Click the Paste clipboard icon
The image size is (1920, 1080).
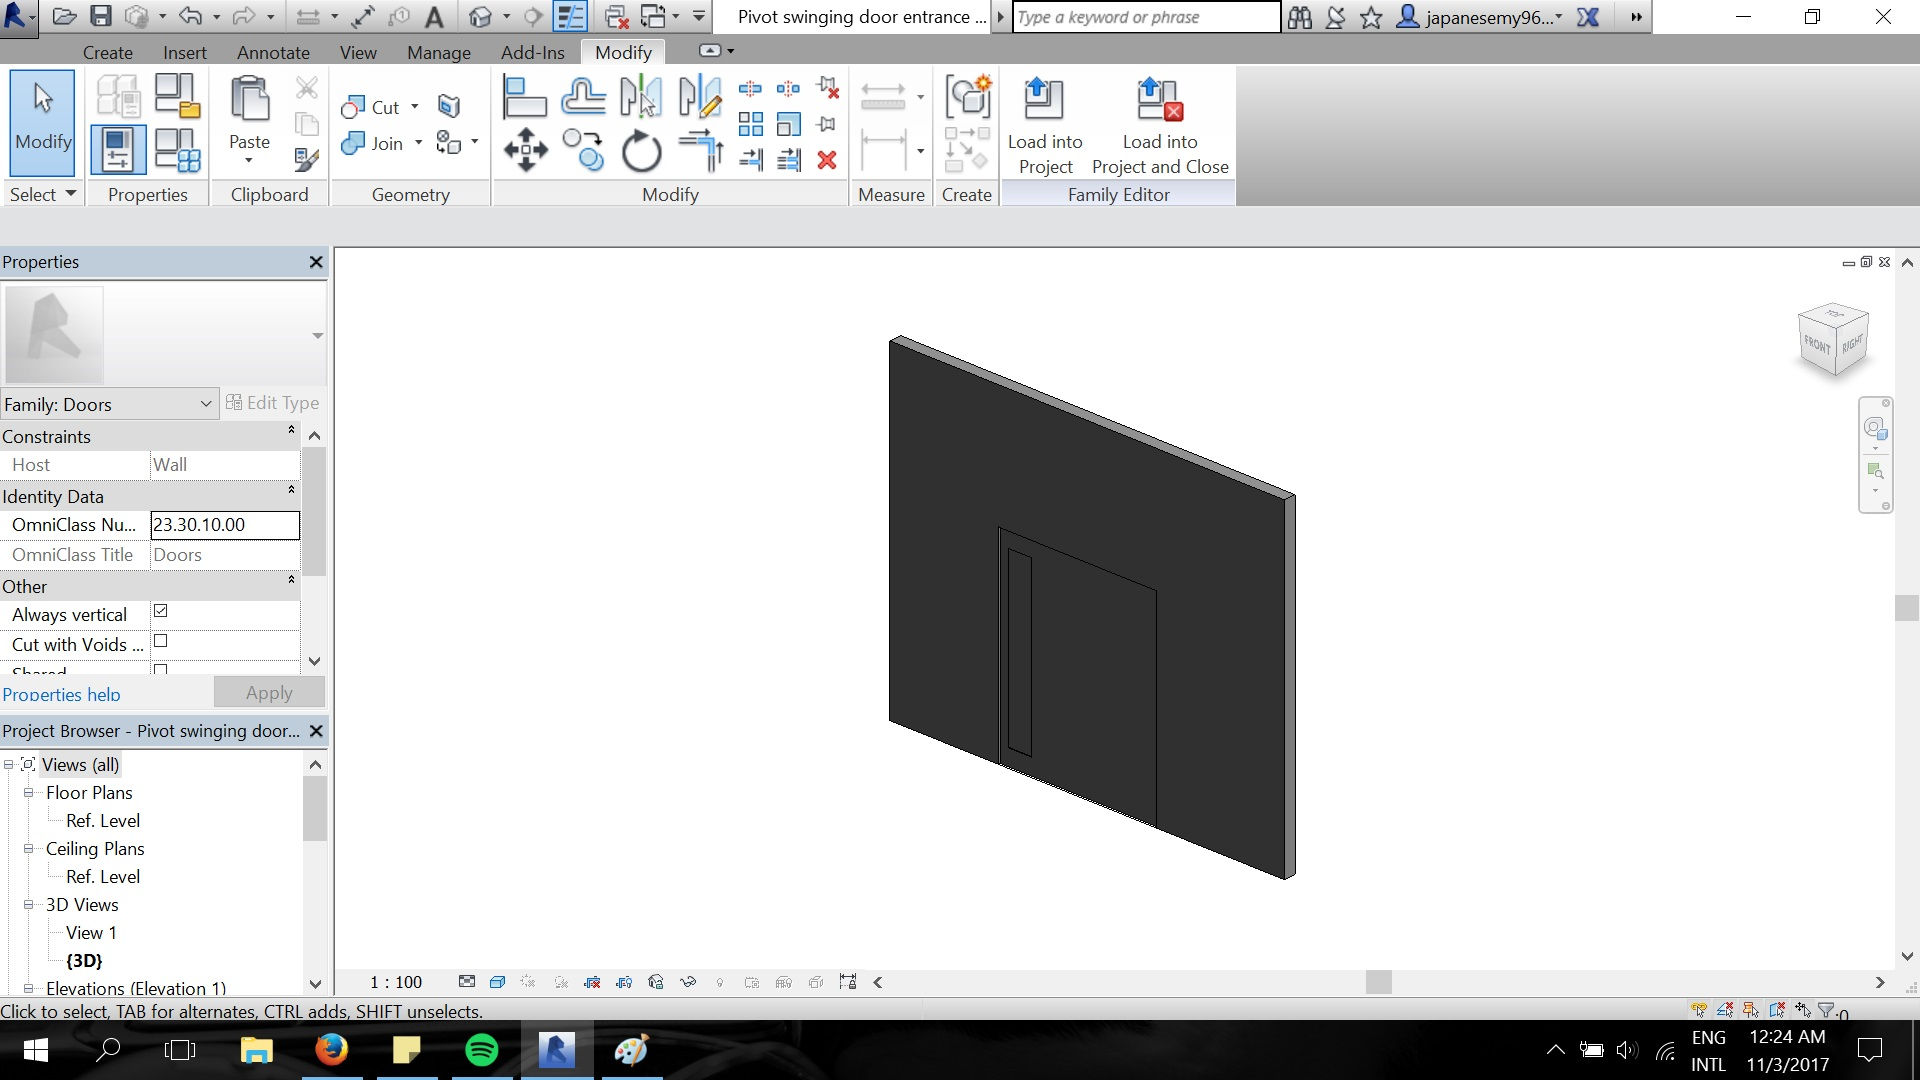249,100
